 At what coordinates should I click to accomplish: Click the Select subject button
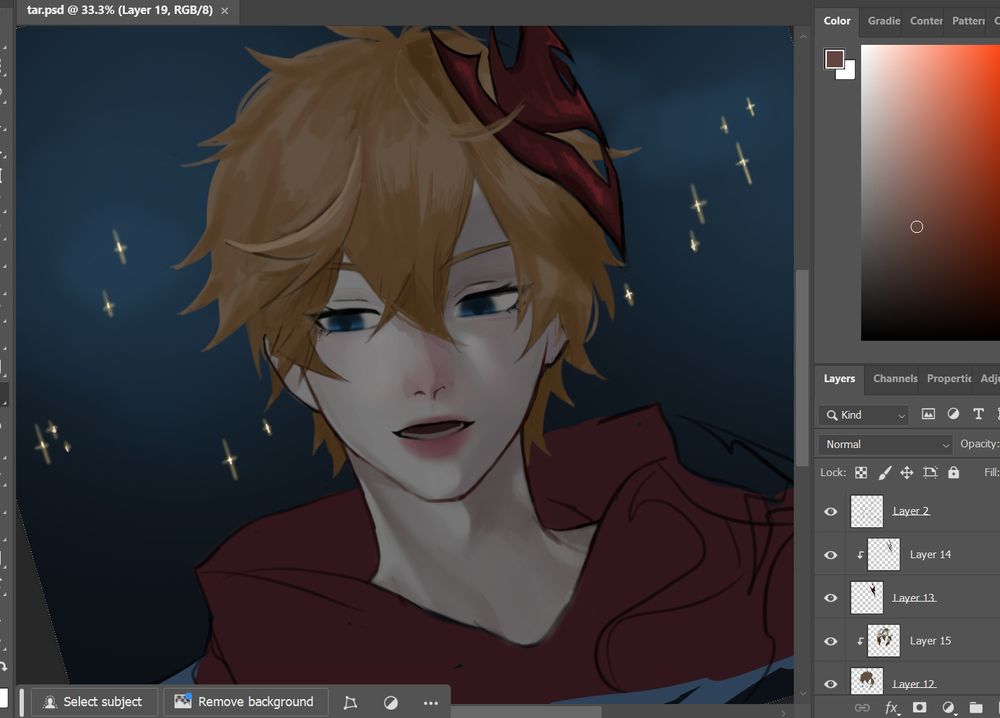[93, 702]
